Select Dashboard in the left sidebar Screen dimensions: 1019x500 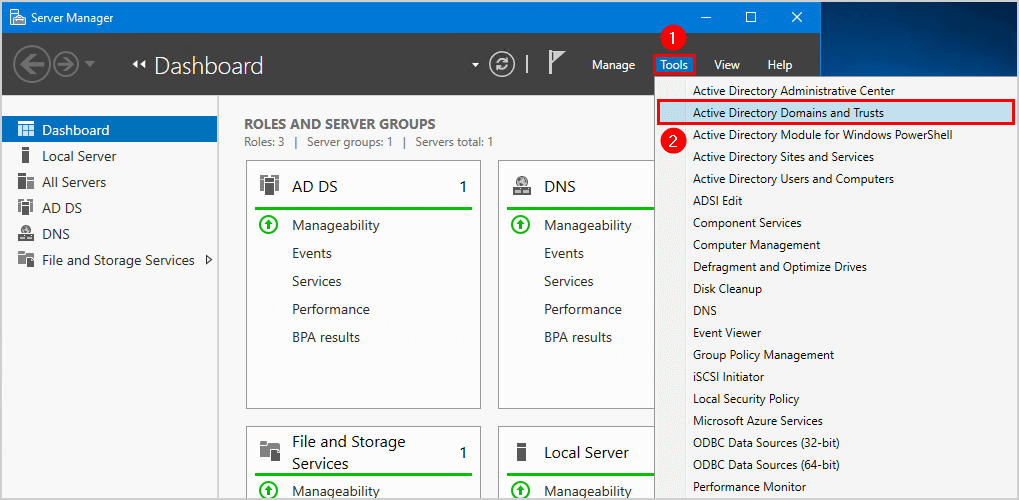point(109,130)
